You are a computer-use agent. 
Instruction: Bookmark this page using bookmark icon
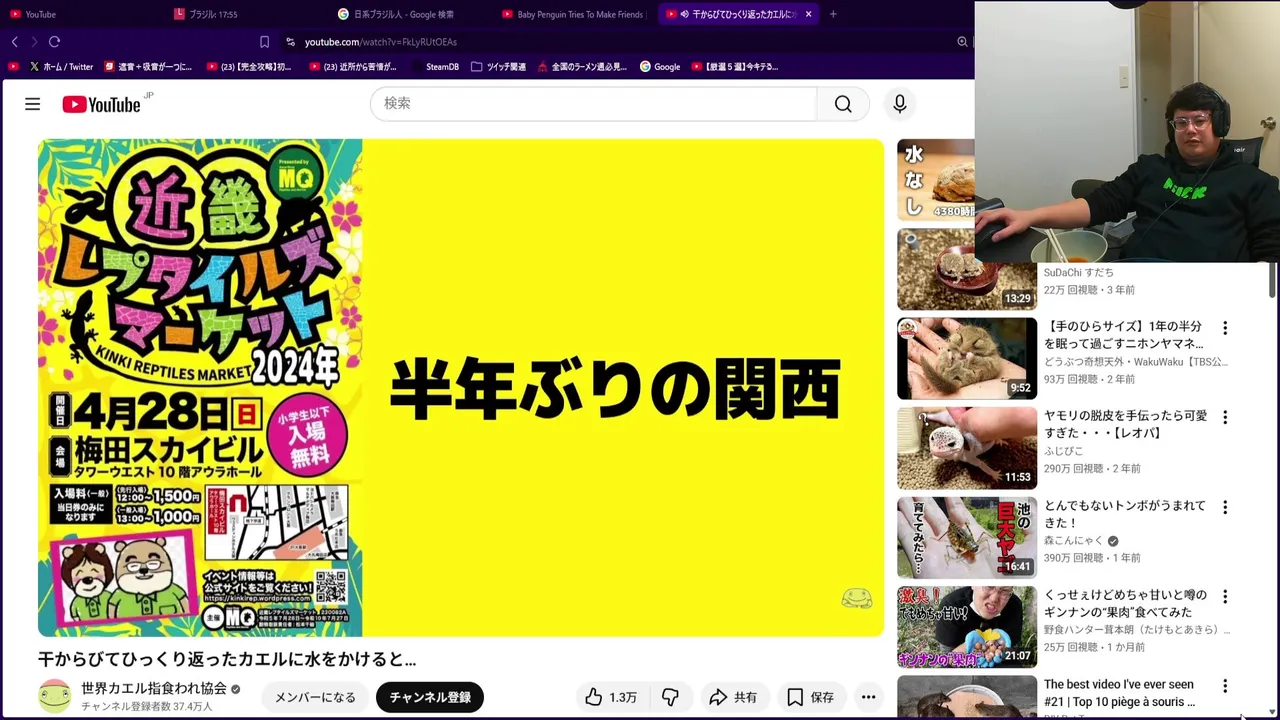coord(264,42)
